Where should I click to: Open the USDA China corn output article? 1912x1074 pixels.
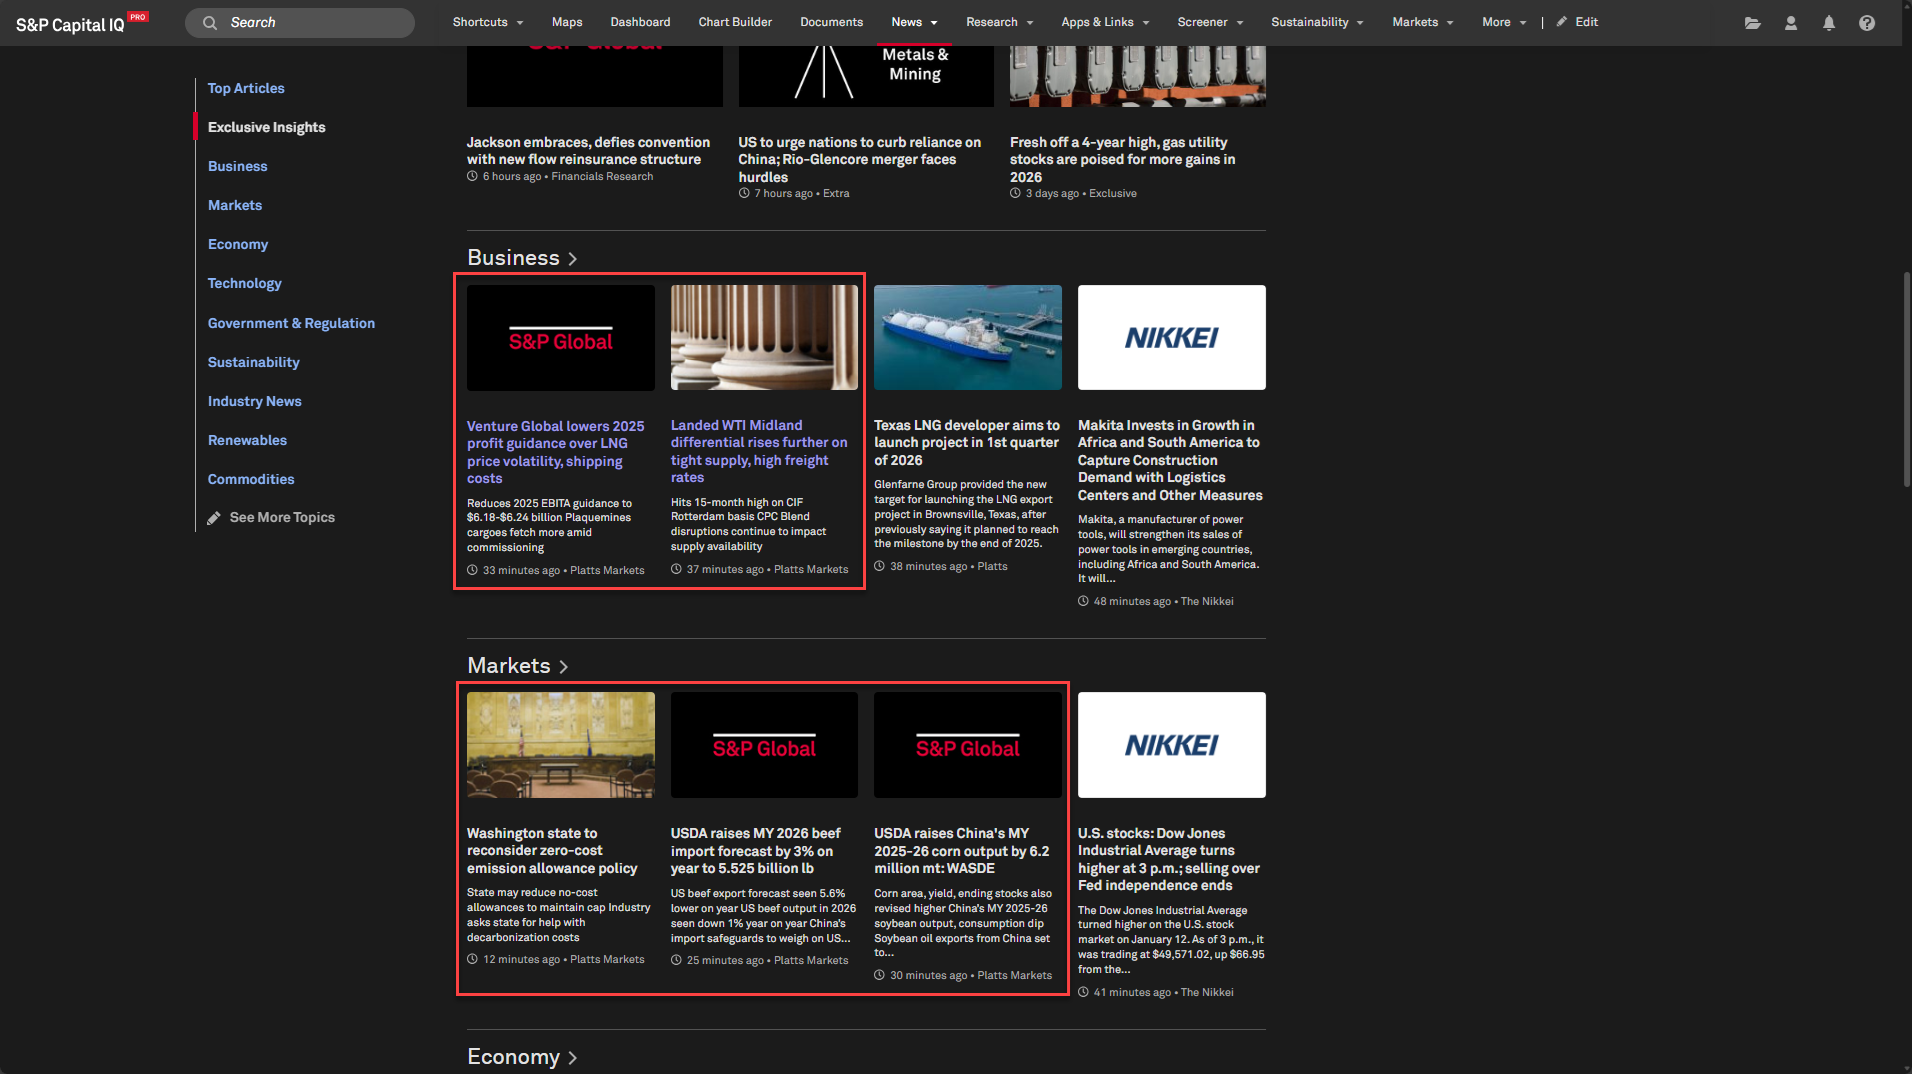pyautogui.click(x=962, y=851)
